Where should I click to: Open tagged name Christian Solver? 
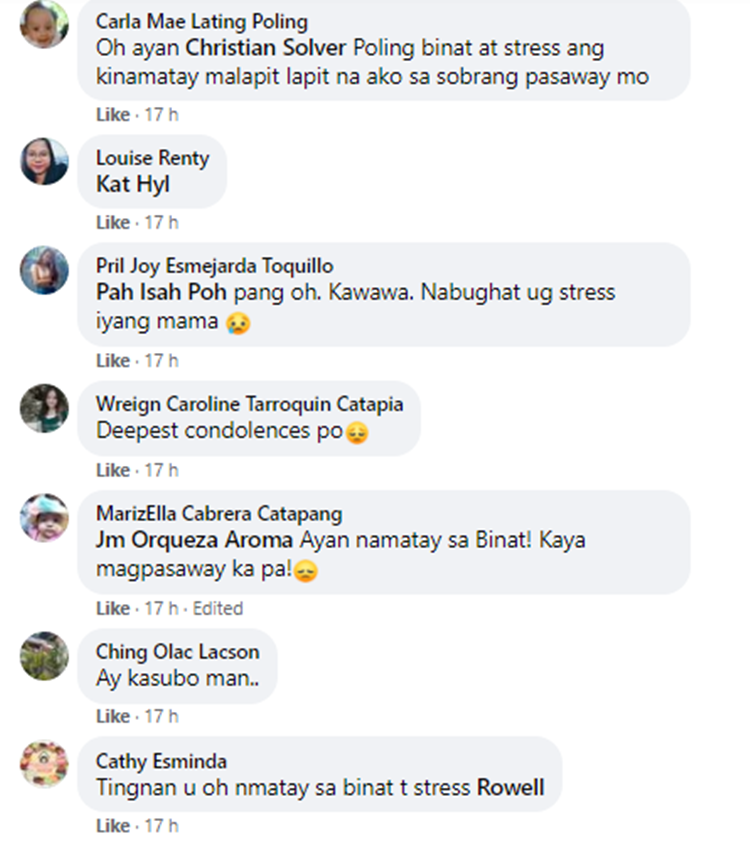coord(266,48)
